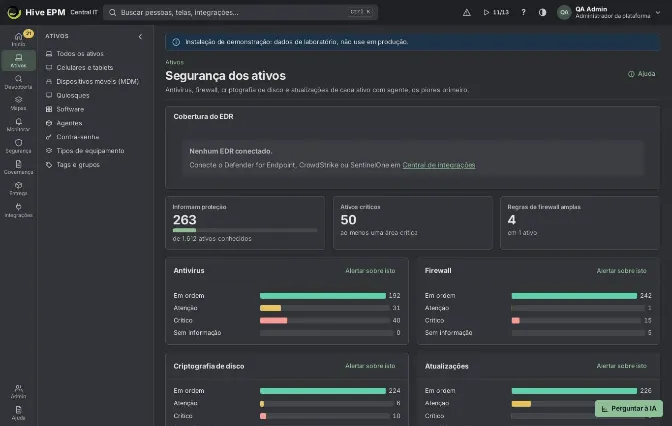This screenshot has width=672, height=426.
Task: Click the QA user avatar
Action: point(564,12)
